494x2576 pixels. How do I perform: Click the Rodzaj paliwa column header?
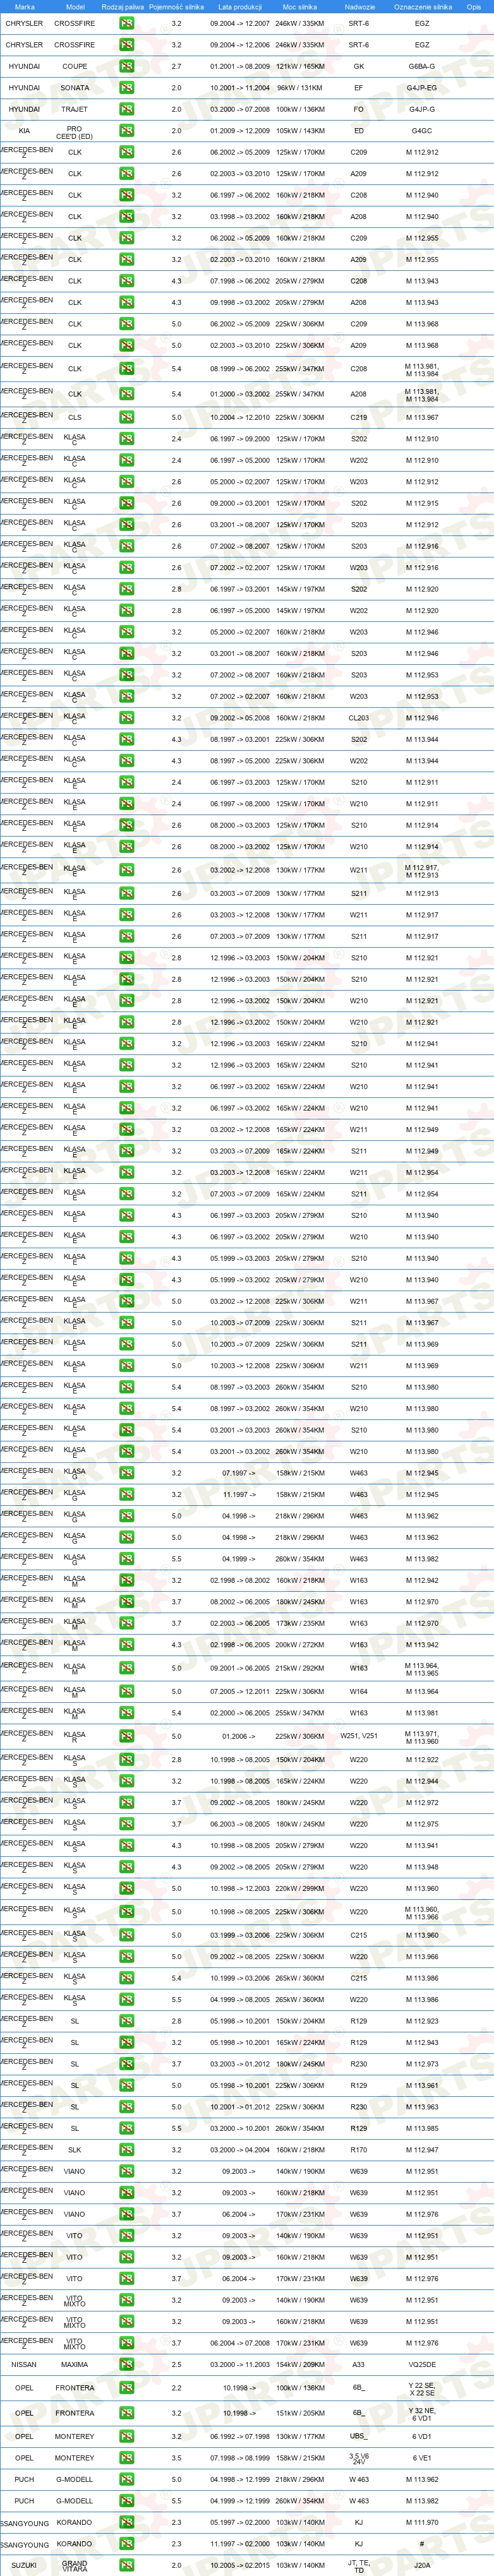click(123, 7)
